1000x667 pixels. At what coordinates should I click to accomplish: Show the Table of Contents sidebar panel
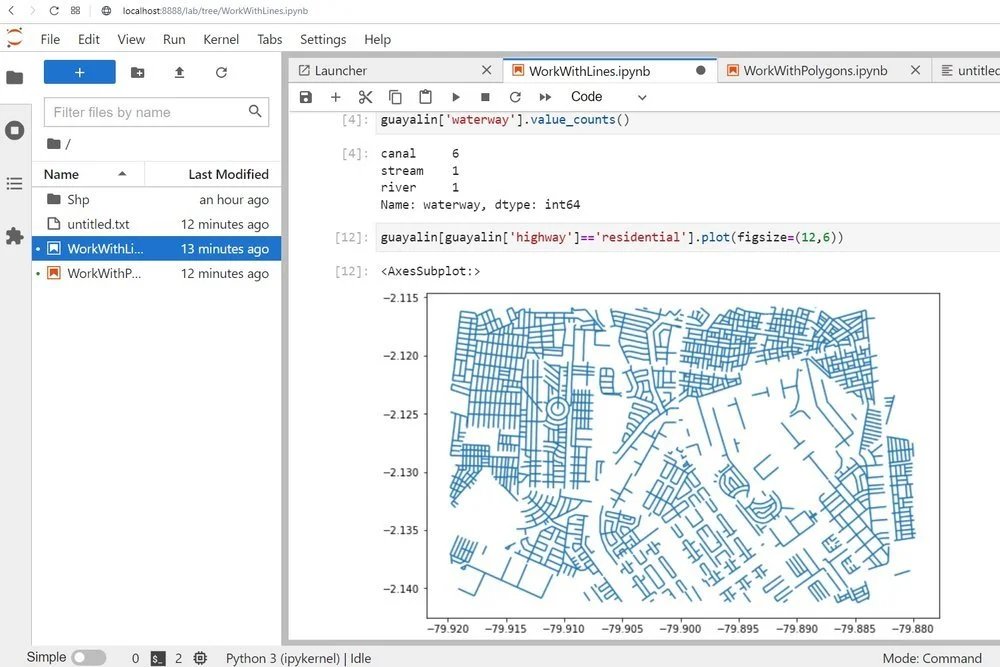click(14, 184)
